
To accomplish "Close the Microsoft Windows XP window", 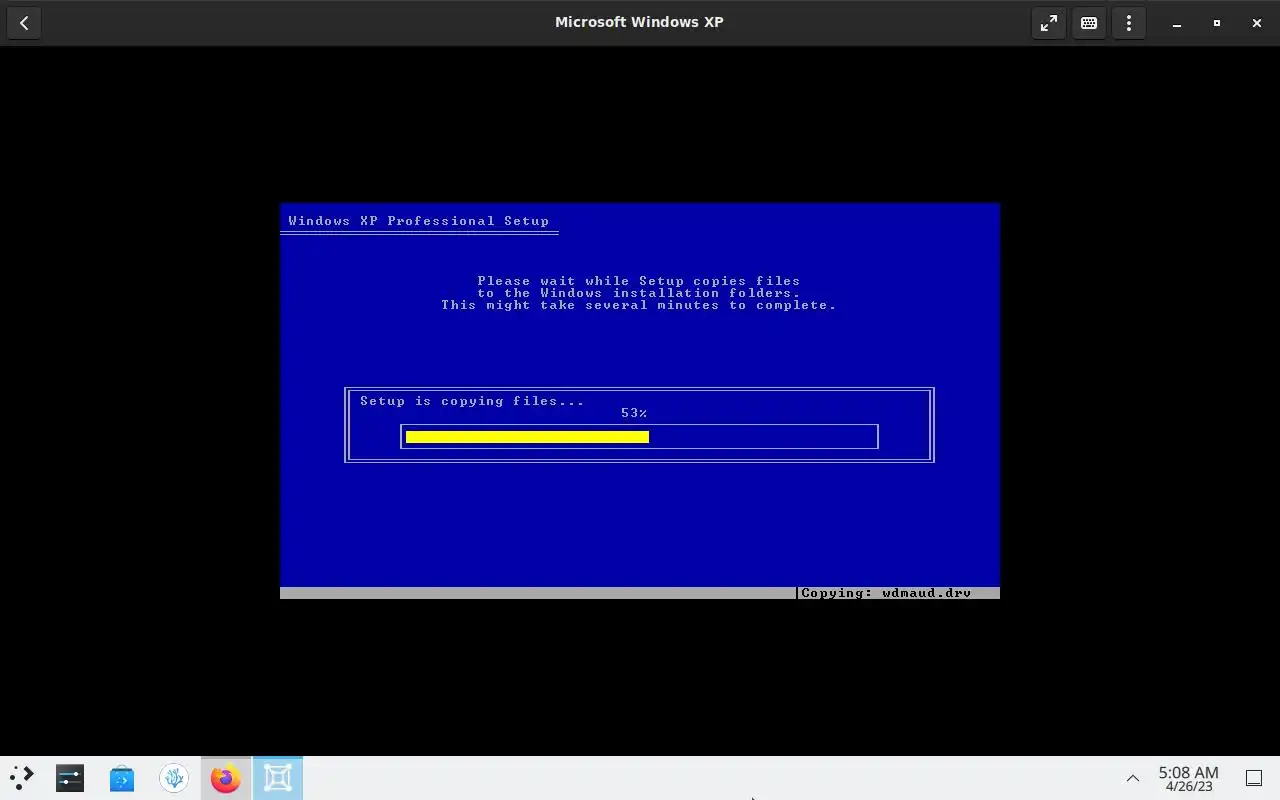I will [1257, 23].
